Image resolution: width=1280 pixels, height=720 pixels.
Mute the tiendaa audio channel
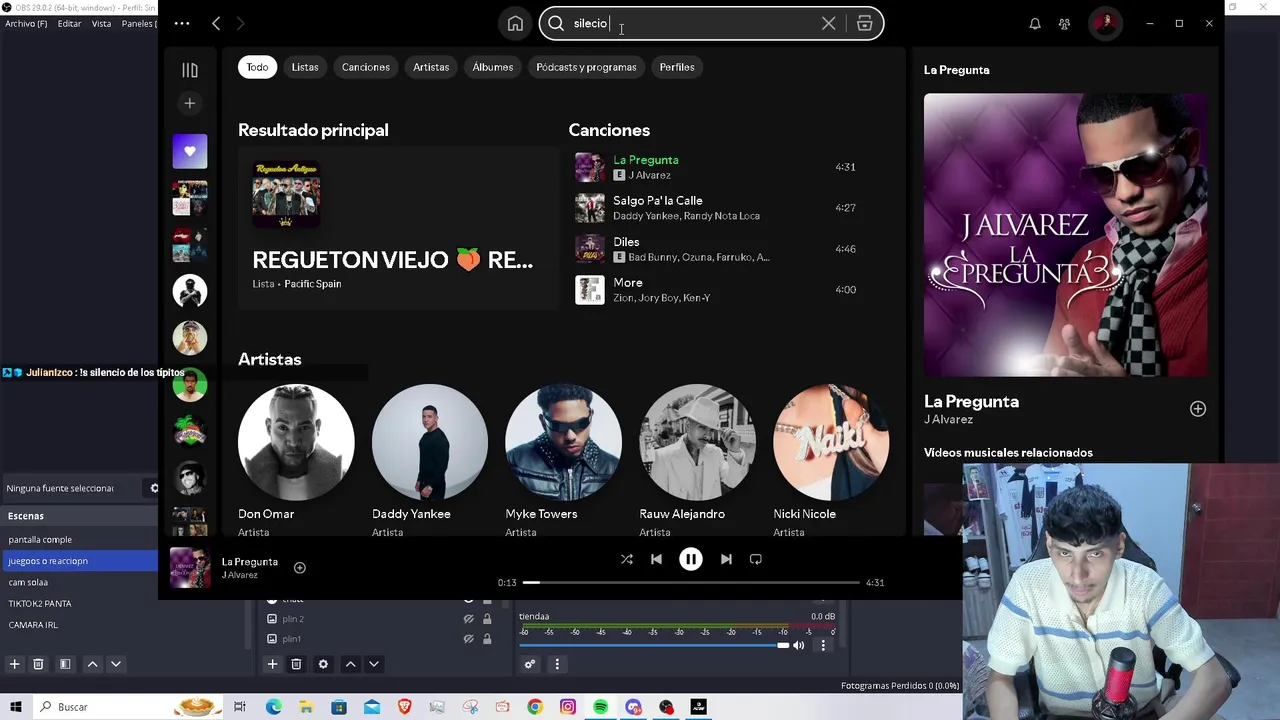click(x=799, y=646)
